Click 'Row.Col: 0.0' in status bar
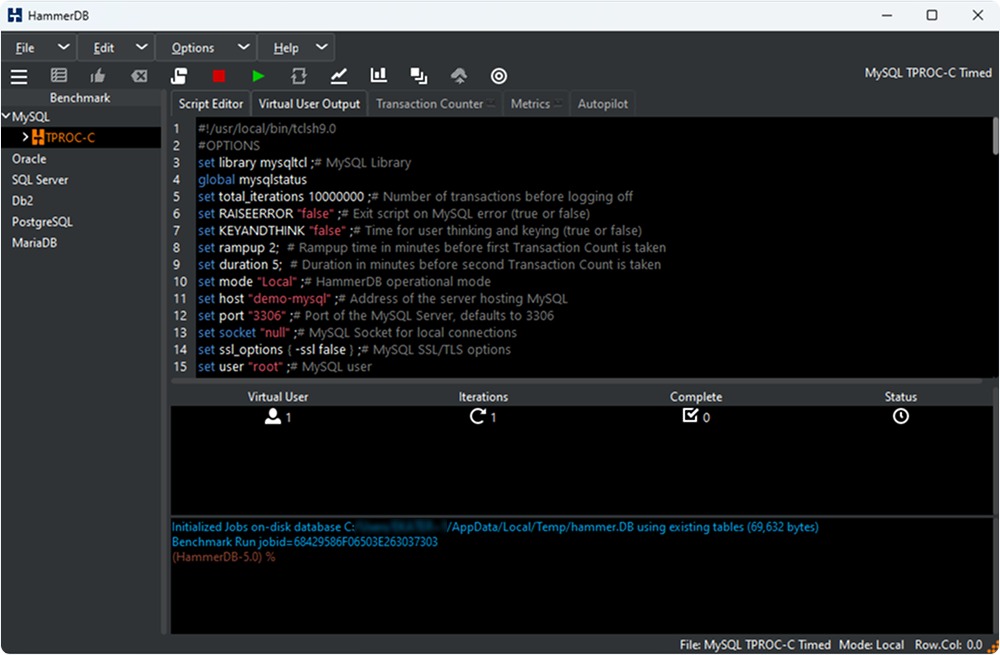The width and height of the screenshot is (1000, 655). coord(948,645)
